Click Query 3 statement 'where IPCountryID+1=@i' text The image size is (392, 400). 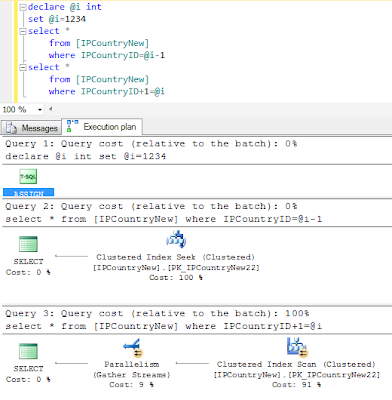tap(254, 326)
